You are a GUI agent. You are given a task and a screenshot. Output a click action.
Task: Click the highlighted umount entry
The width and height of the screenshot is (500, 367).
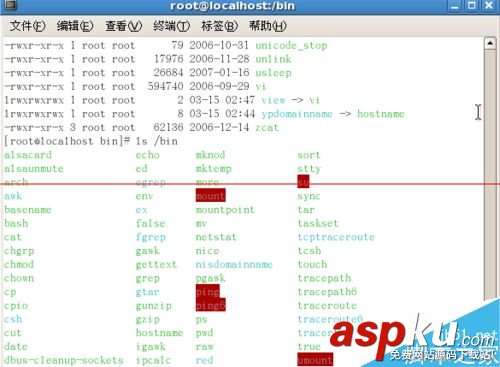[315, 360]
